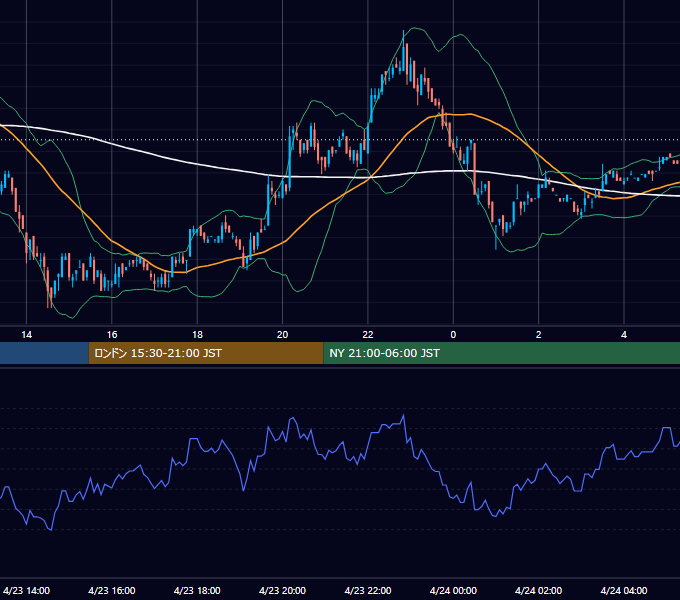Click the 16 hour axis label
Screen dimensions: 680x600
click(112, 335)
